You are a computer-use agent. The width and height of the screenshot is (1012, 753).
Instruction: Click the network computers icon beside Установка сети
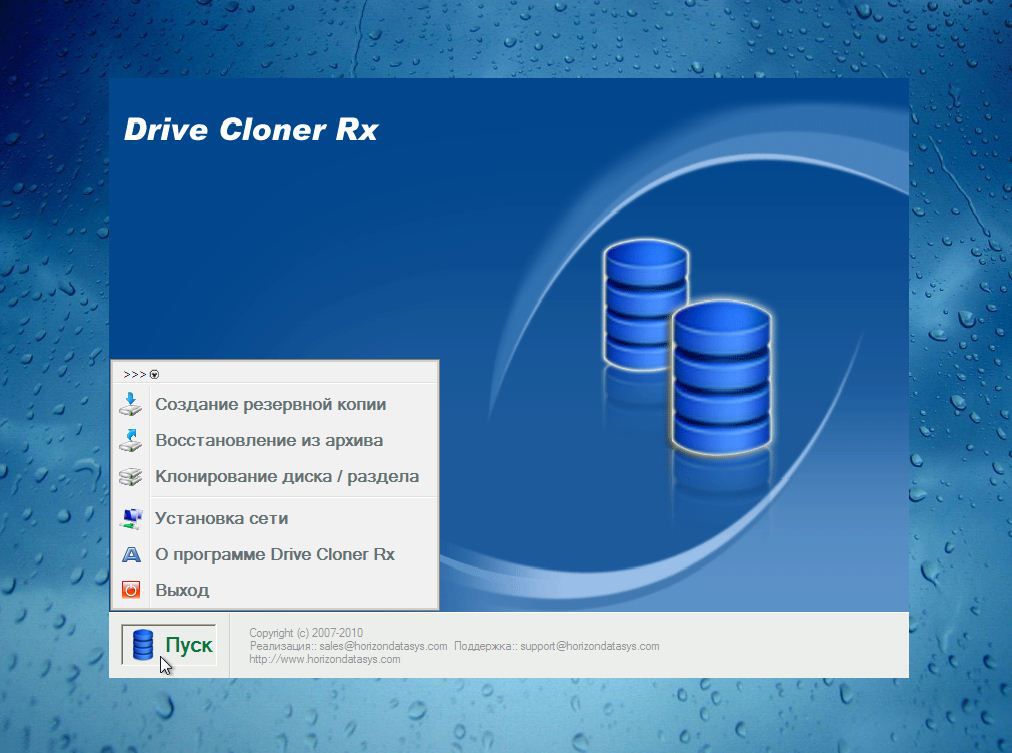(x=131, y=519)
